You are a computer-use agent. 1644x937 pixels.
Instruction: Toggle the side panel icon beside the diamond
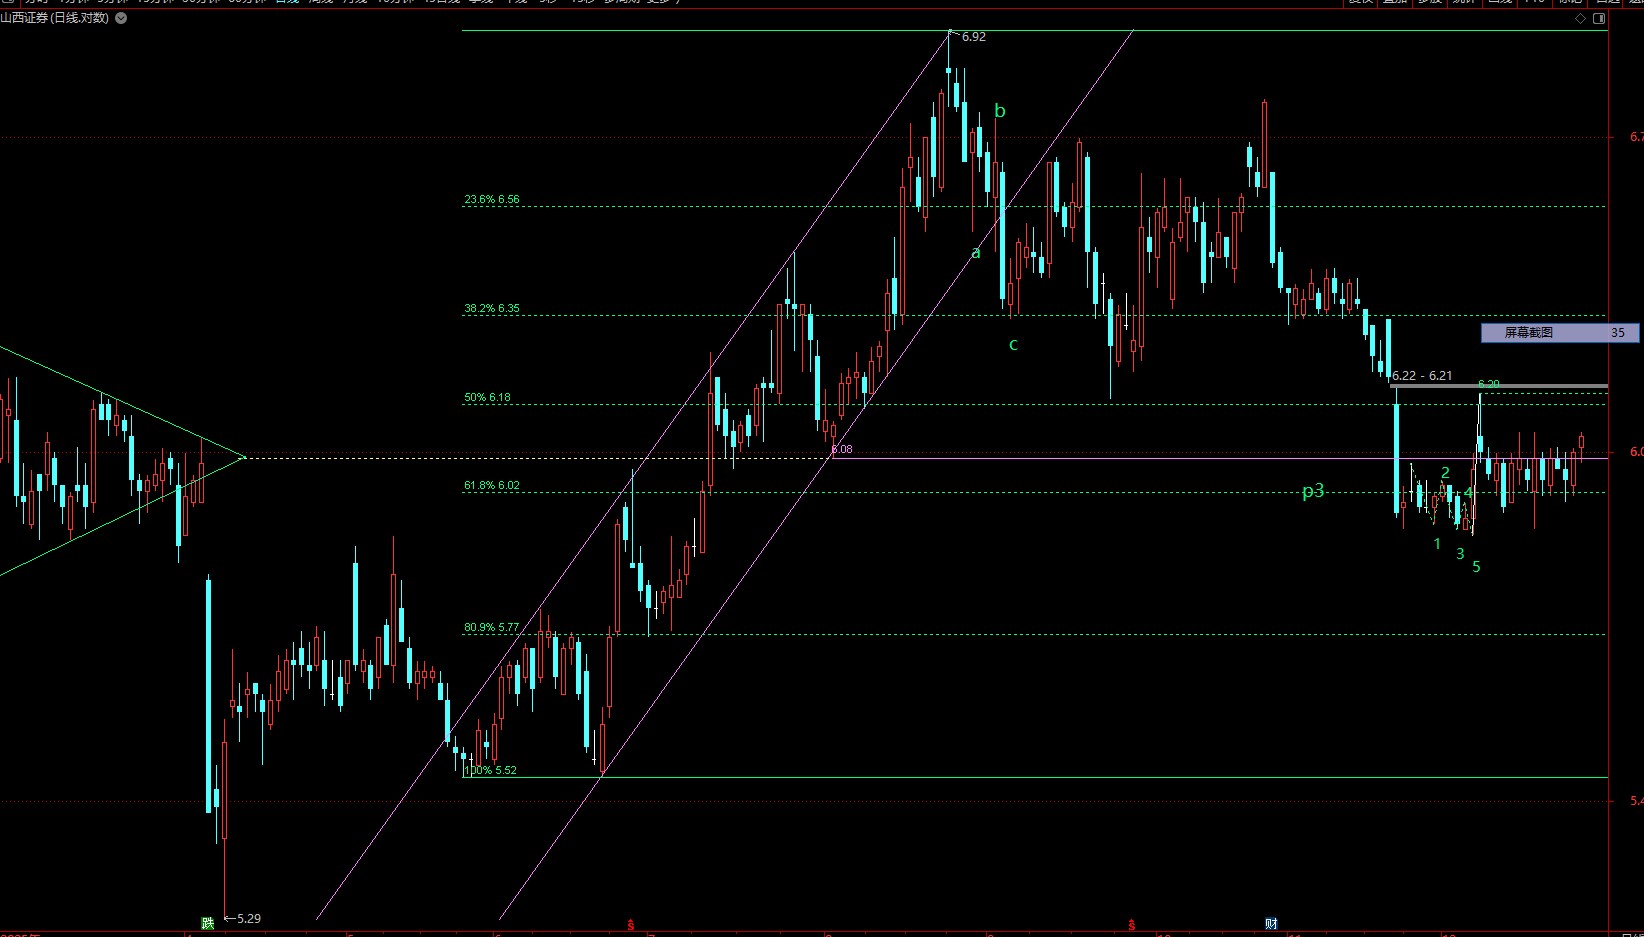tap(1599, 18)
